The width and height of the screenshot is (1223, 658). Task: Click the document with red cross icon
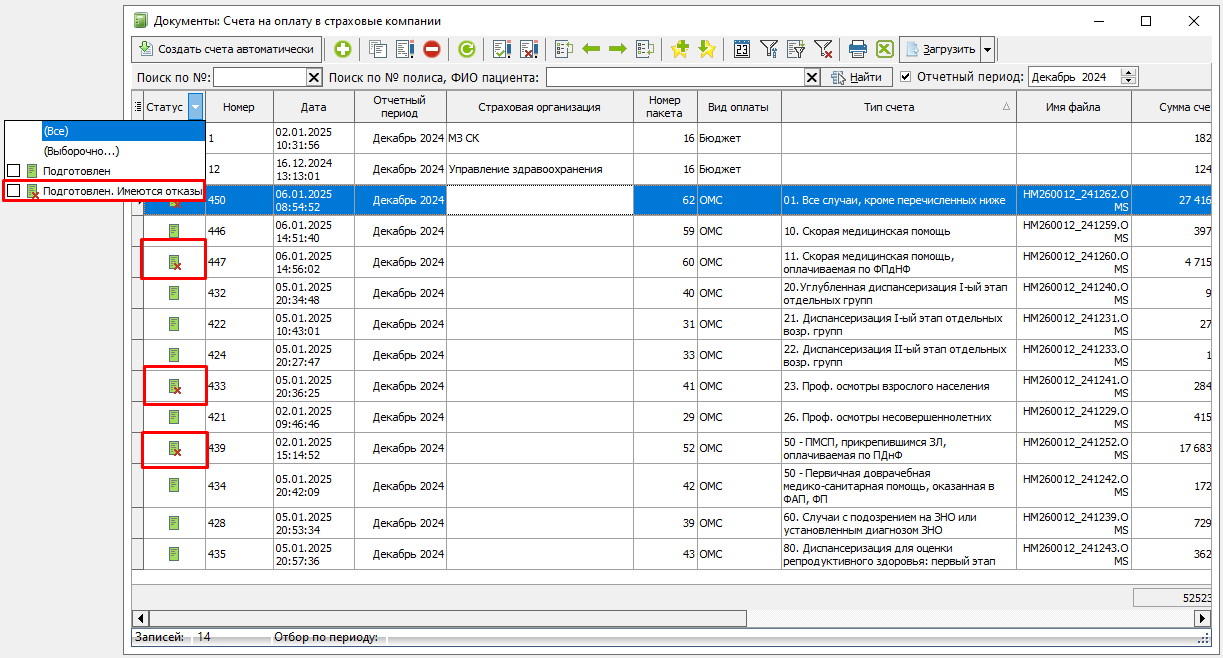coord(529,49)
